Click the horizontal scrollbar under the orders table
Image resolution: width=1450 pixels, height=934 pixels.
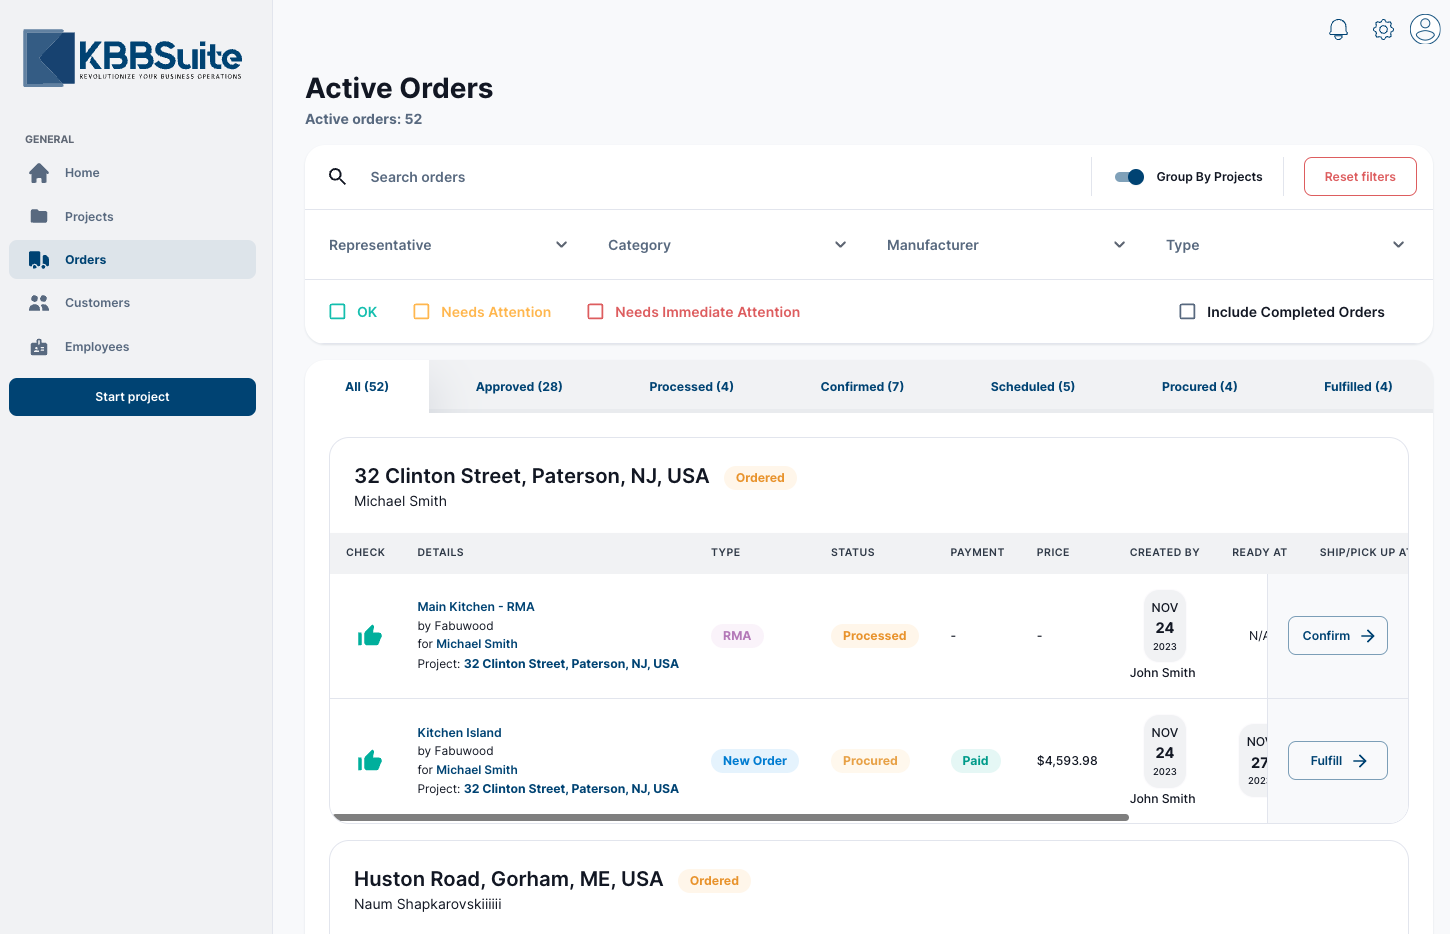tap(730, 817)
